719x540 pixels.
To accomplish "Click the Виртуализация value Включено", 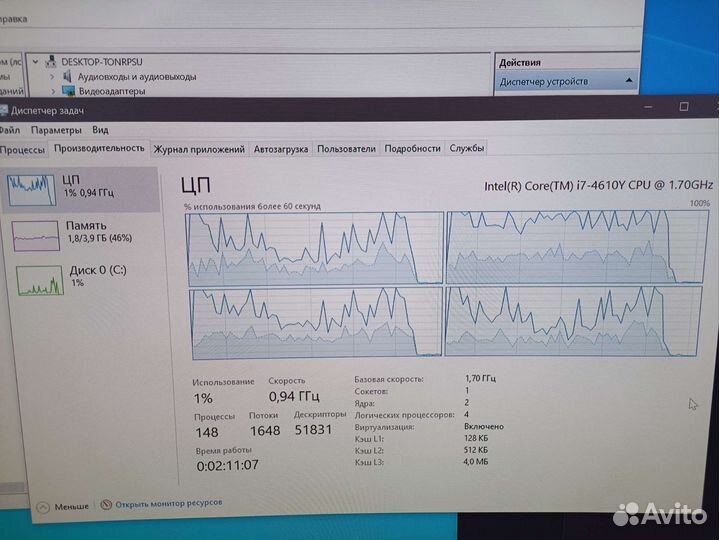I will click(484, 426).
